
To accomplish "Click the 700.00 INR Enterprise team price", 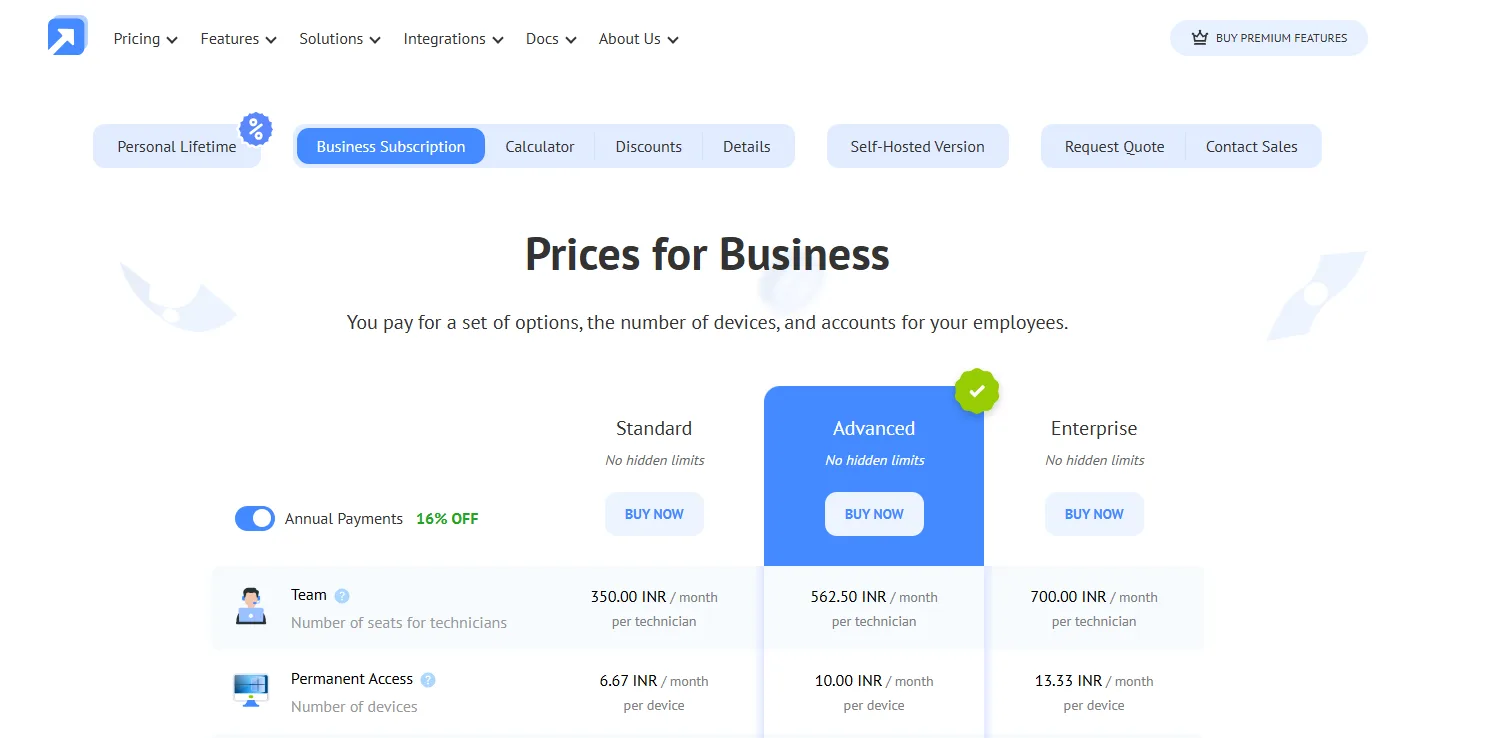I will (x=1068, y=597).
